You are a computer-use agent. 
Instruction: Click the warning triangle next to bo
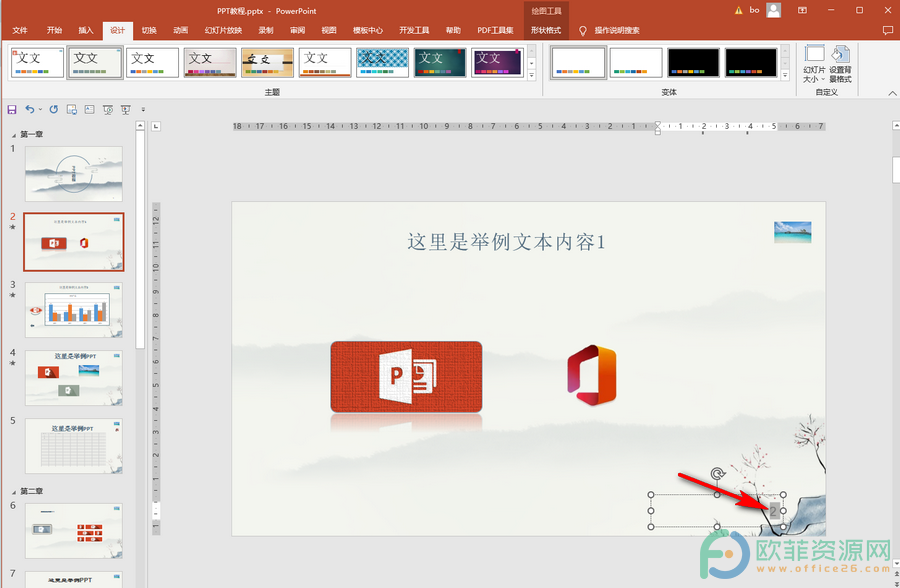click(x=739, y=10)
